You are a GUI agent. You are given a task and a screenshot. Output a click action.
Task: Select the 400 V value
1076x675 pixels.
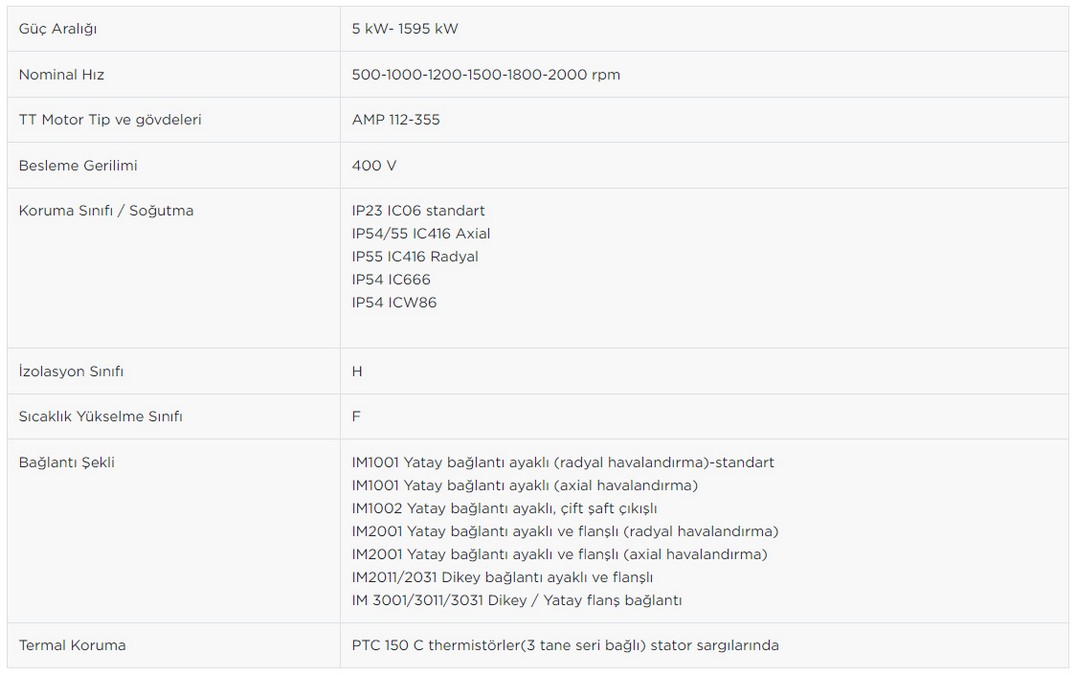pyautogui.click(x=374, y=166)
